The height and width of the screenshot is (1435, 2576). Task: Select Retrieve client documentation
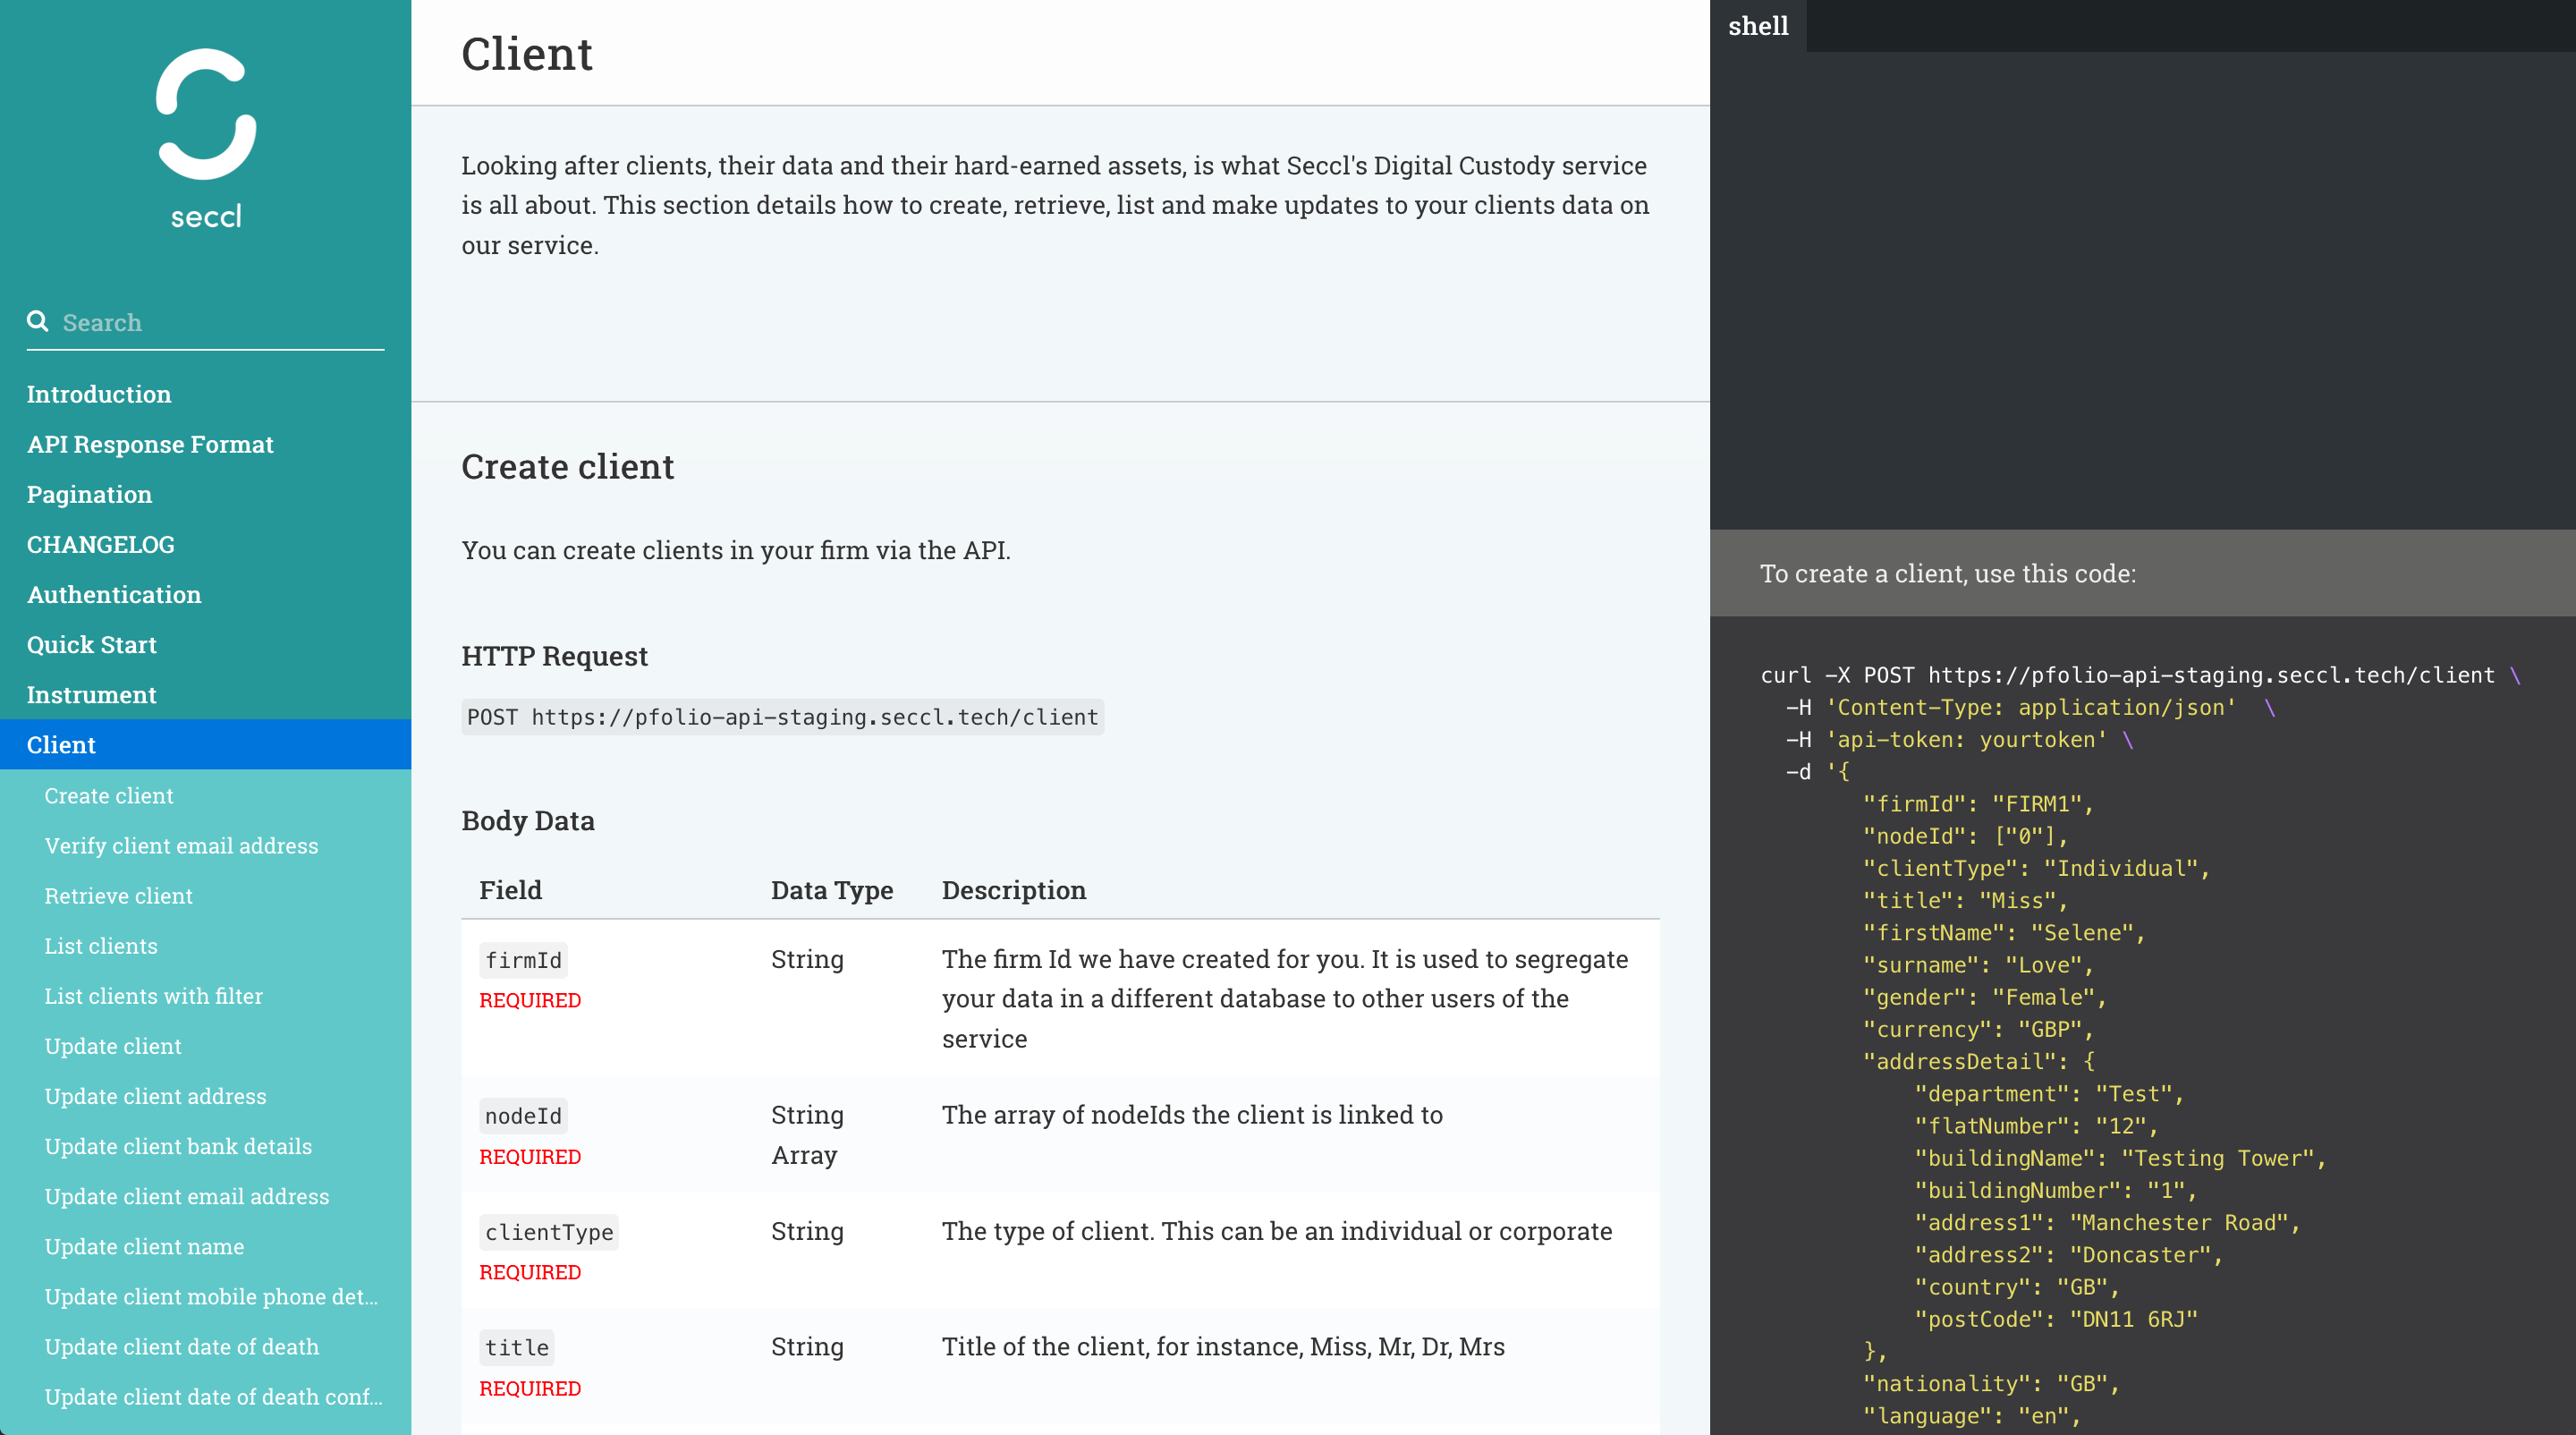118,895
